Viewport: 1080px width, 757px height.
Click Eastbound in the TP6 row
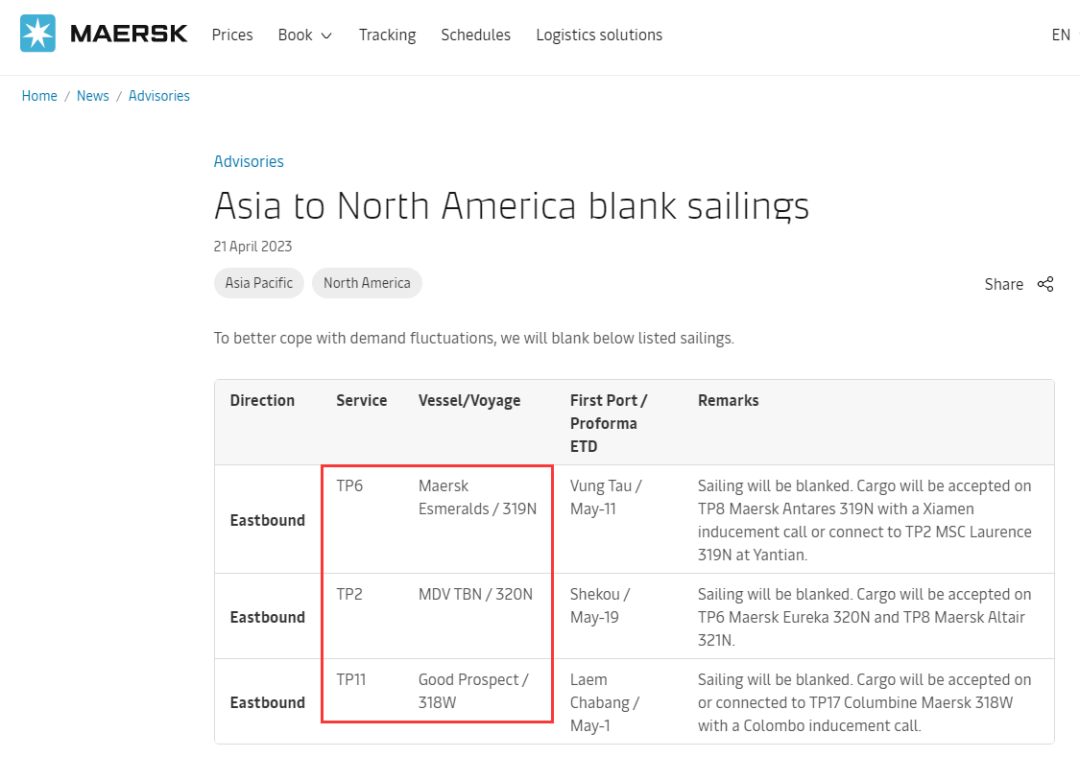[x=267, y=521]
